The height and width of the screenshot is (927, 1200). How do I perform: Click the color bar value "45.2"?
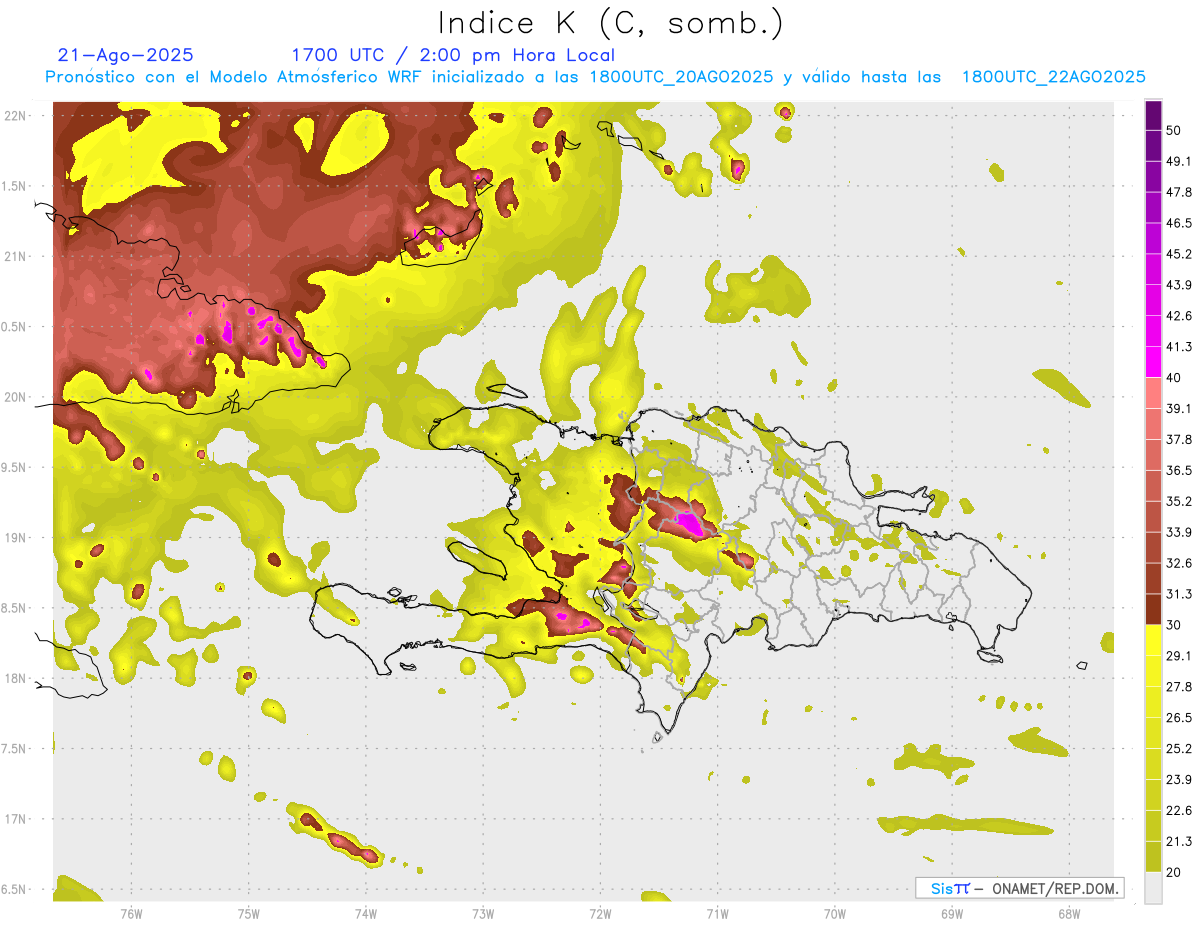click(x=1179, y=254)
